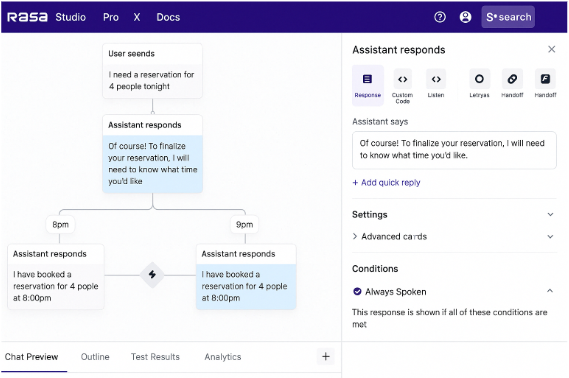569x378 pixels.
Task: Add a quick reply
Action: pyautogui.click(x=386, y=182)
